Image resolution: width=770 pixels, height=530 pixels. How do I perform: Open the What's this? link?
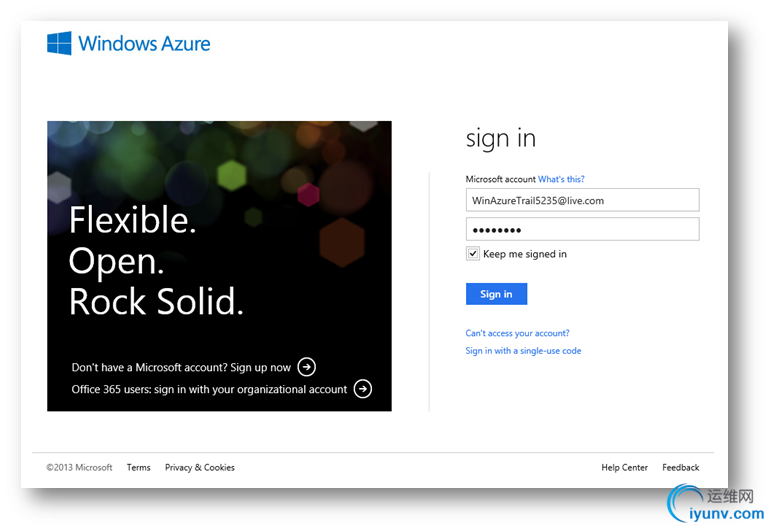(561, 179)
